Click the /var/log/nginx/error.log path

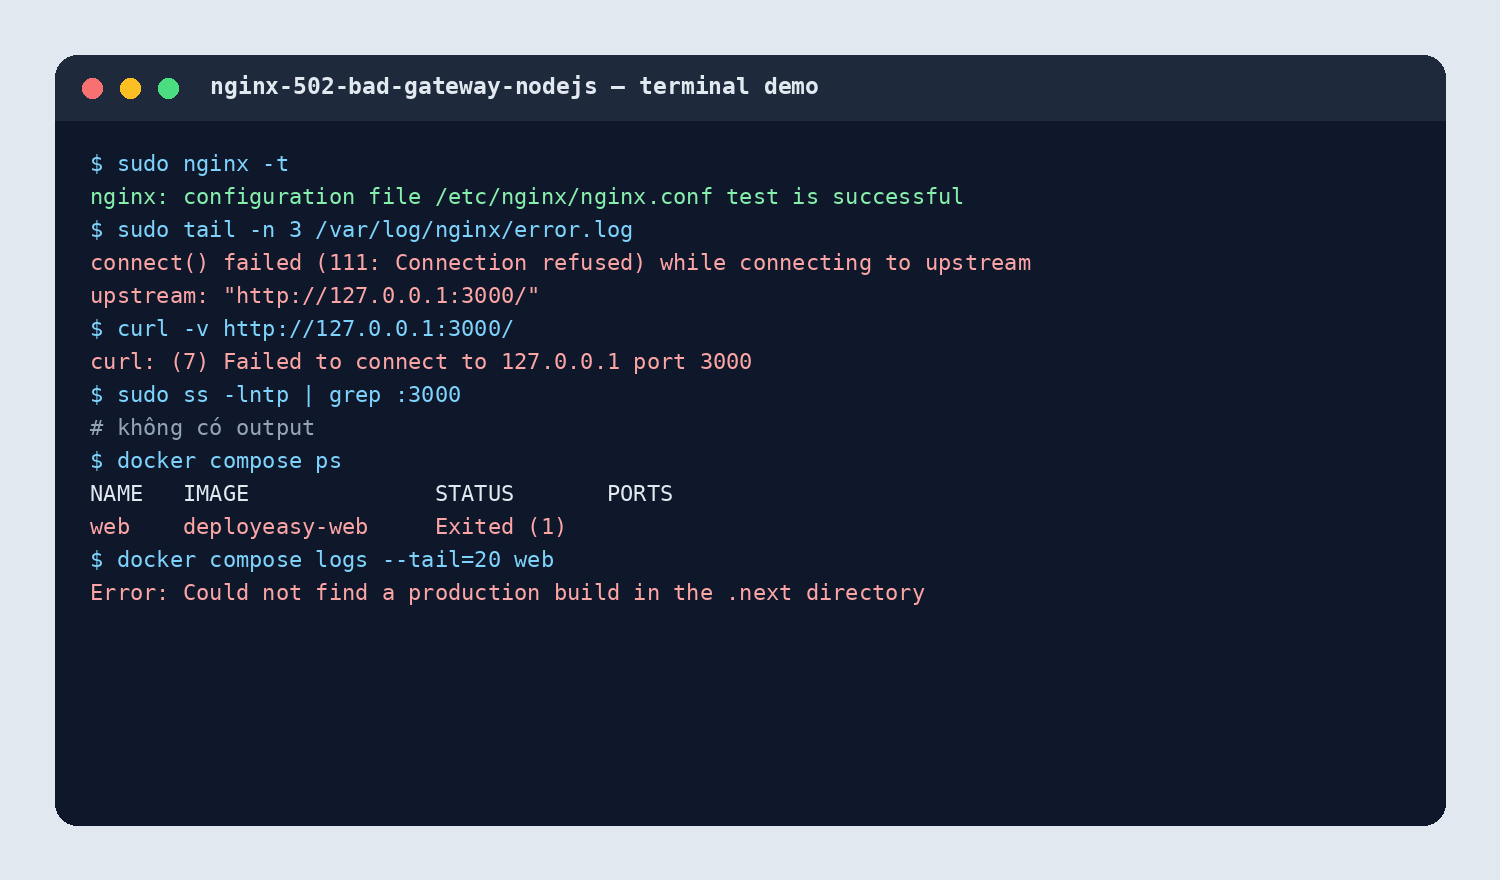[x=474, y=230]
